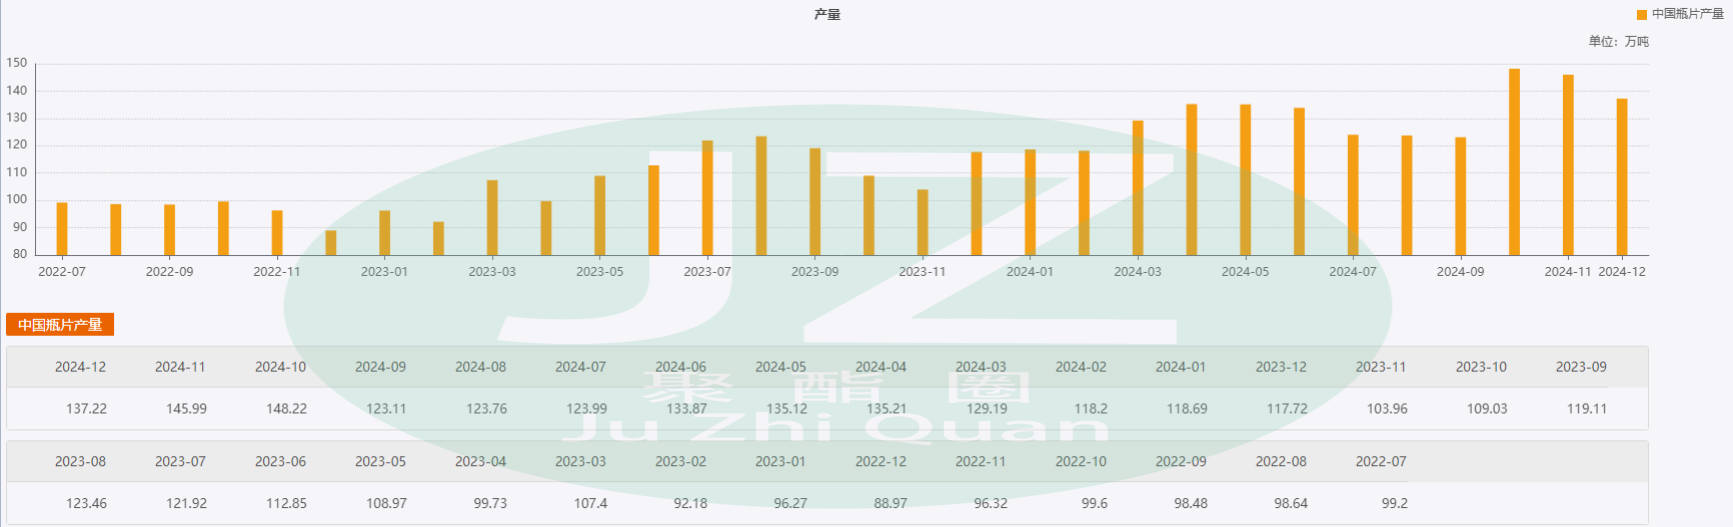This screenshot has height=527, width=1733.
Task: Select the 2024-06 column header in the table
Action: click(680, 367)
